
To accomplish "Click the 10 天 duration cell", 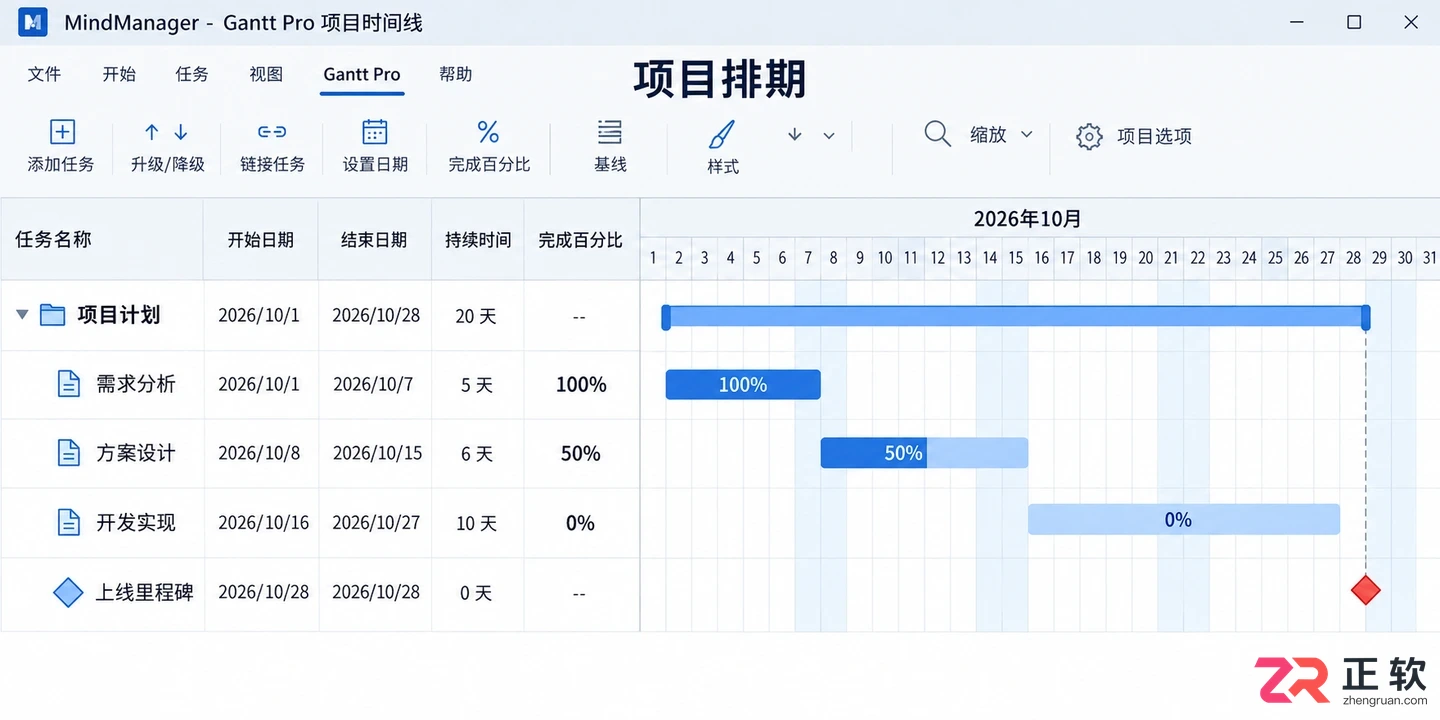I will 476,523.
